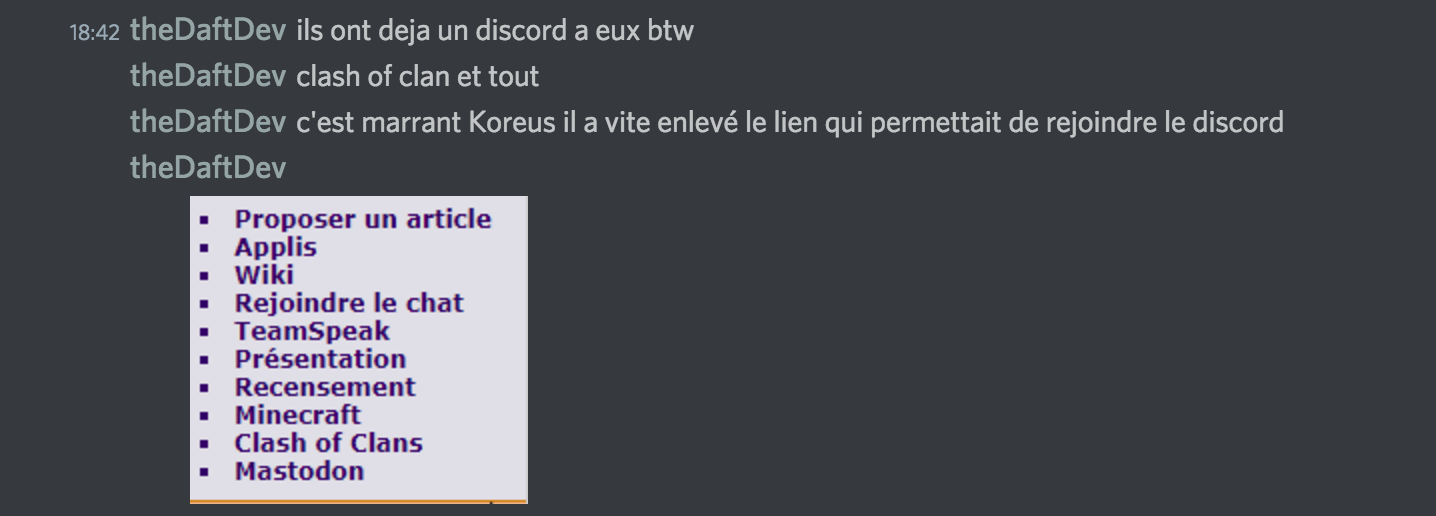Click the 18:42 message timestamp

click(x=94, y=33)
